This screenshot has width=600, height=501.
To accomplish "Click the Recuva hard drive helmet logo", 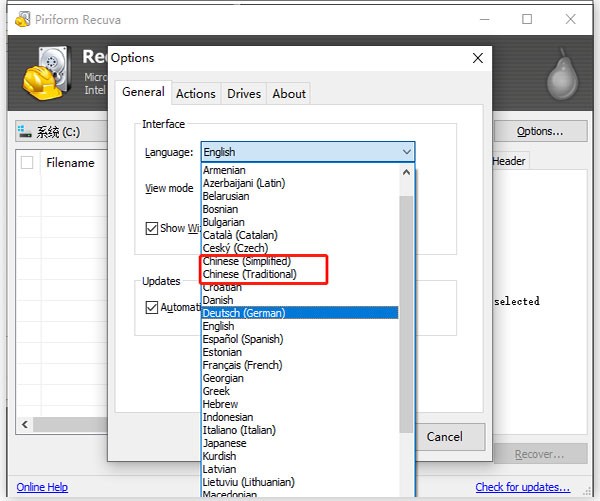I will click(x=47, y=73).
